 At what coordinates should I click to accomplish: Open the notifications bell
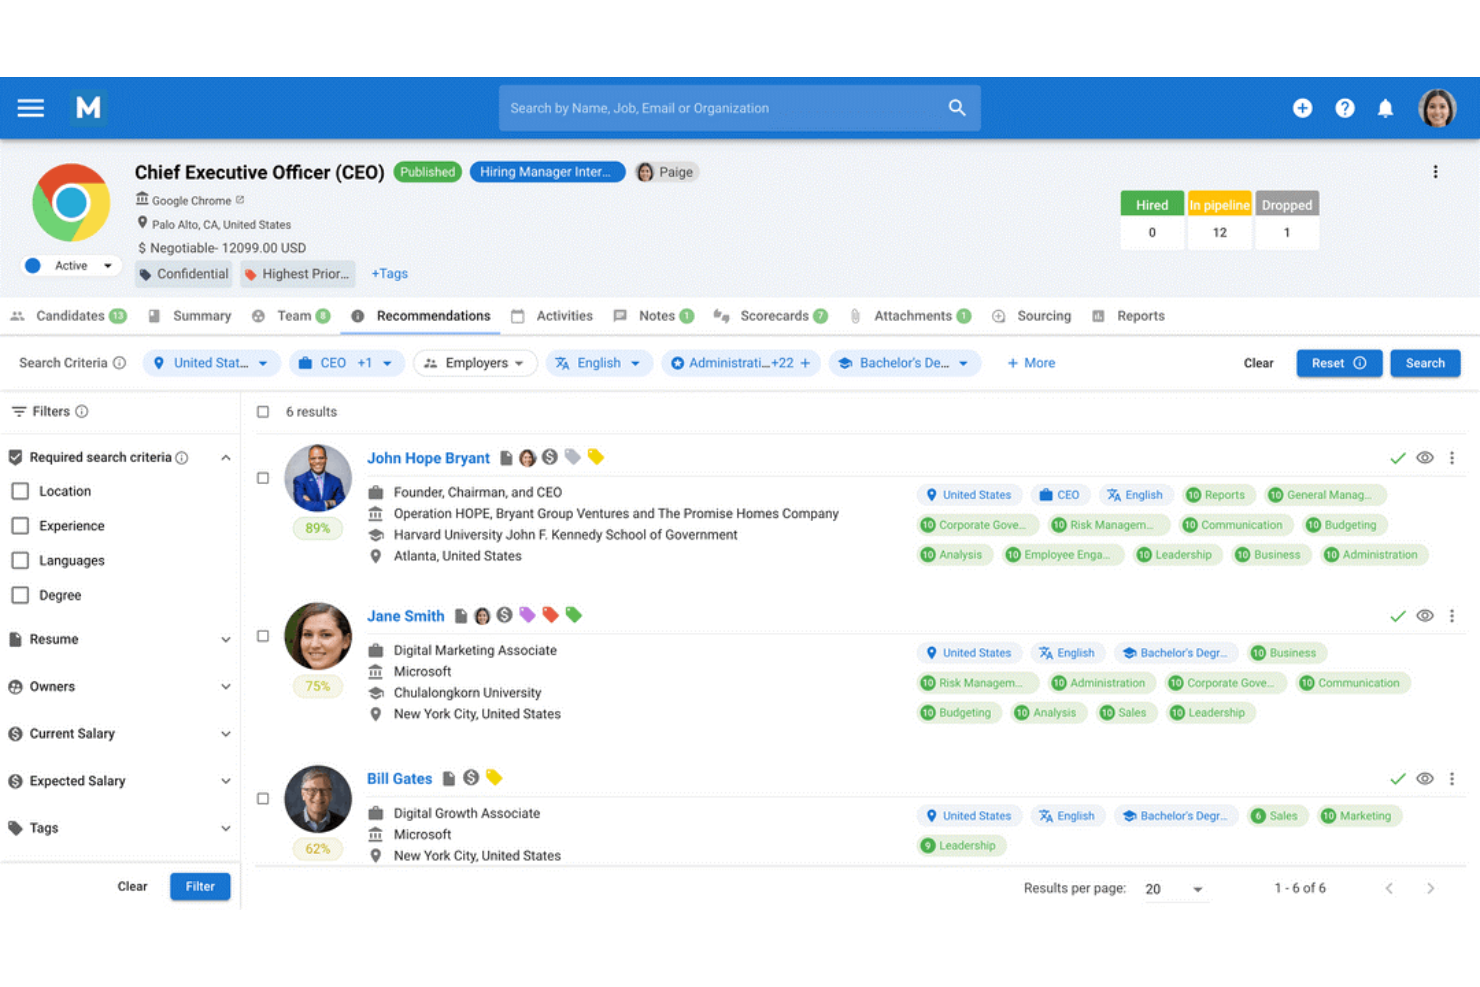(x=1386, y=108)
